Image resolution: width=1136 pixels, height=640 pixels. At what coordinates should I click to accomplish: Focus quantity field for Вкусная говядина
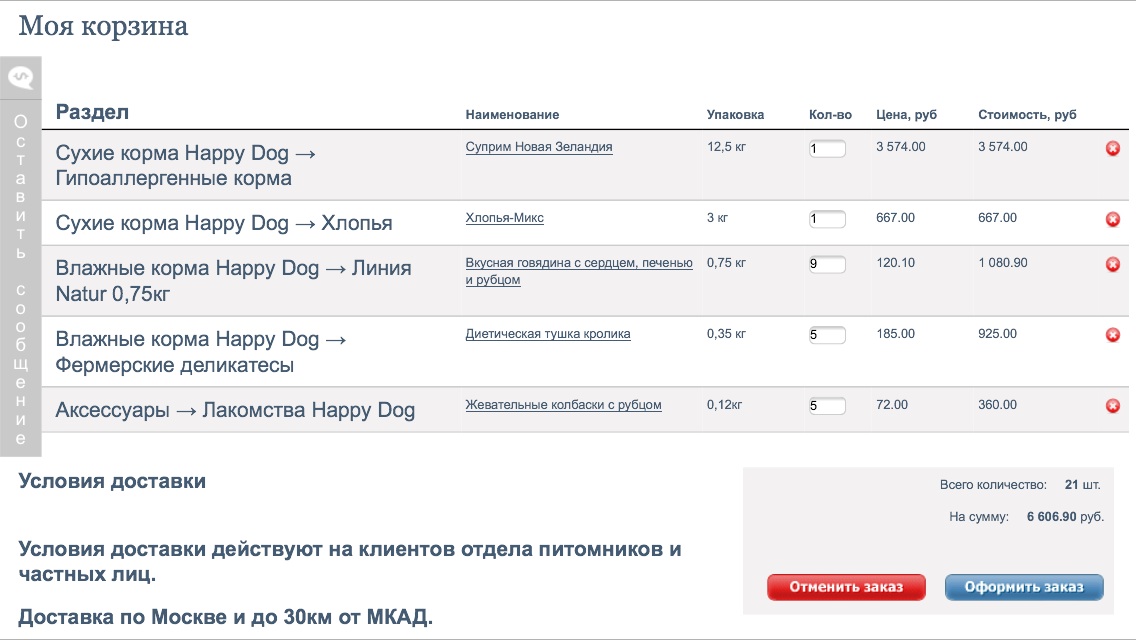827,264
